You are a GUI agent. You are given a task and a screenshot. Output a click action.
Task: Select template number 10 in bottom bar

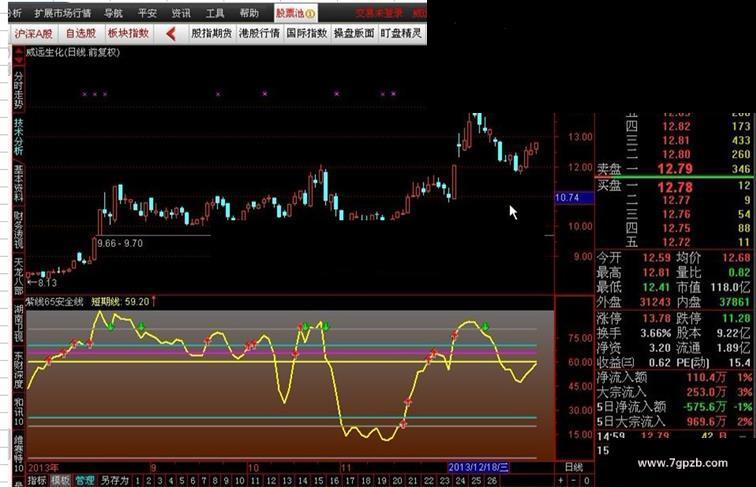click(x=240, y=481)
